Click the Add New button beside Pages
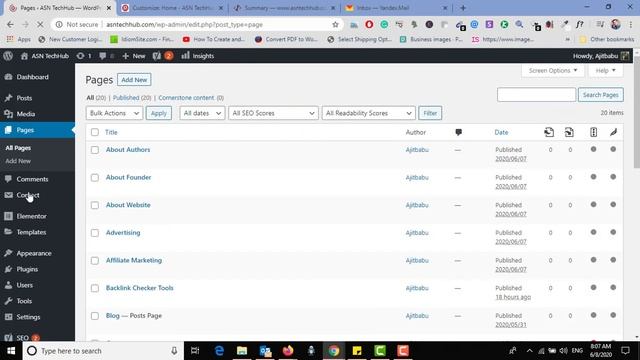Viewport: 640px width, 360px height. point(134,80)
